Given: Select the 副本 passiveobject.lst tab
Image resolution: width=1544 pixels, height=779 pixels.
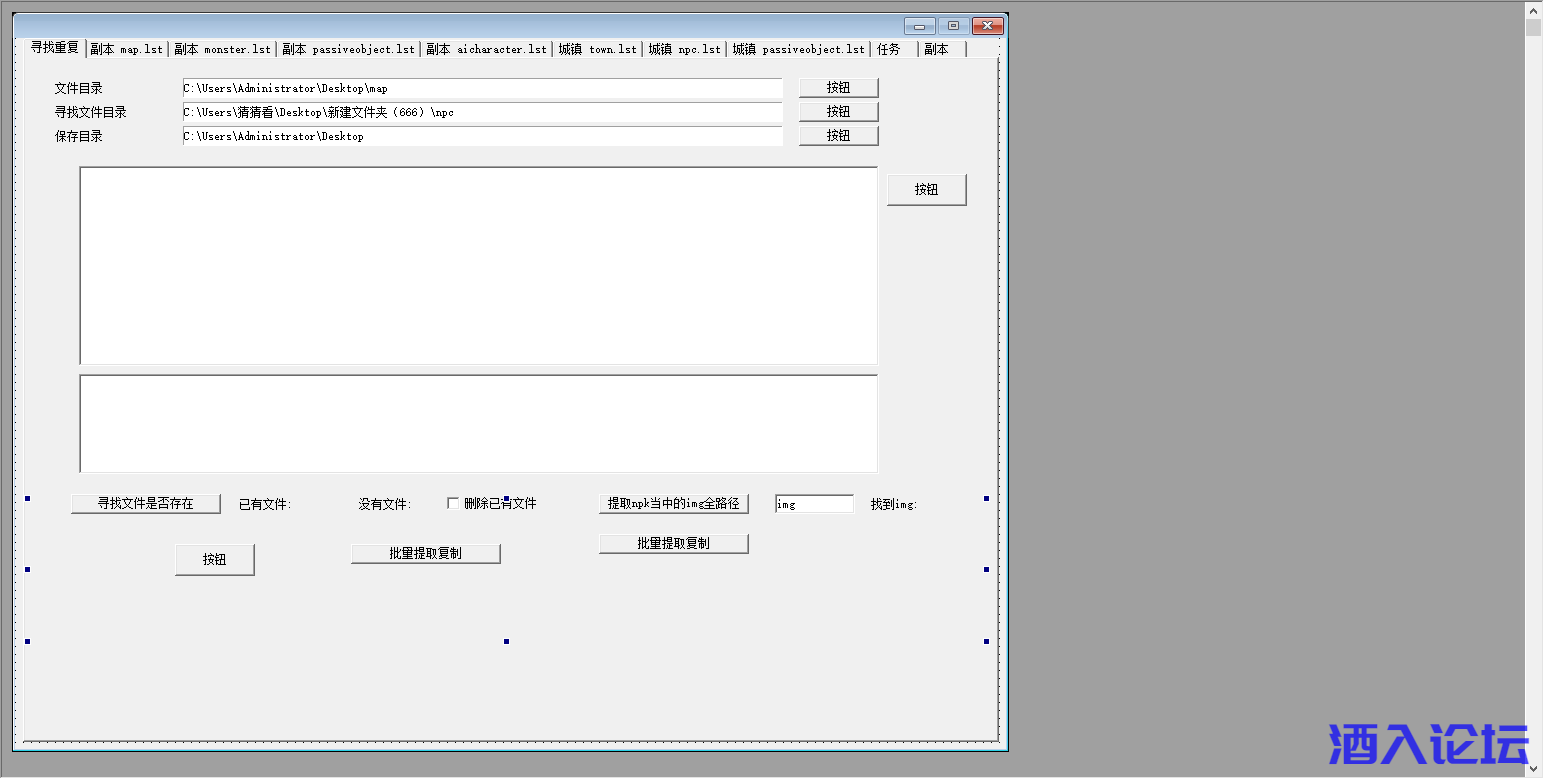Looking at the screenshot, I should coord(348,49).
